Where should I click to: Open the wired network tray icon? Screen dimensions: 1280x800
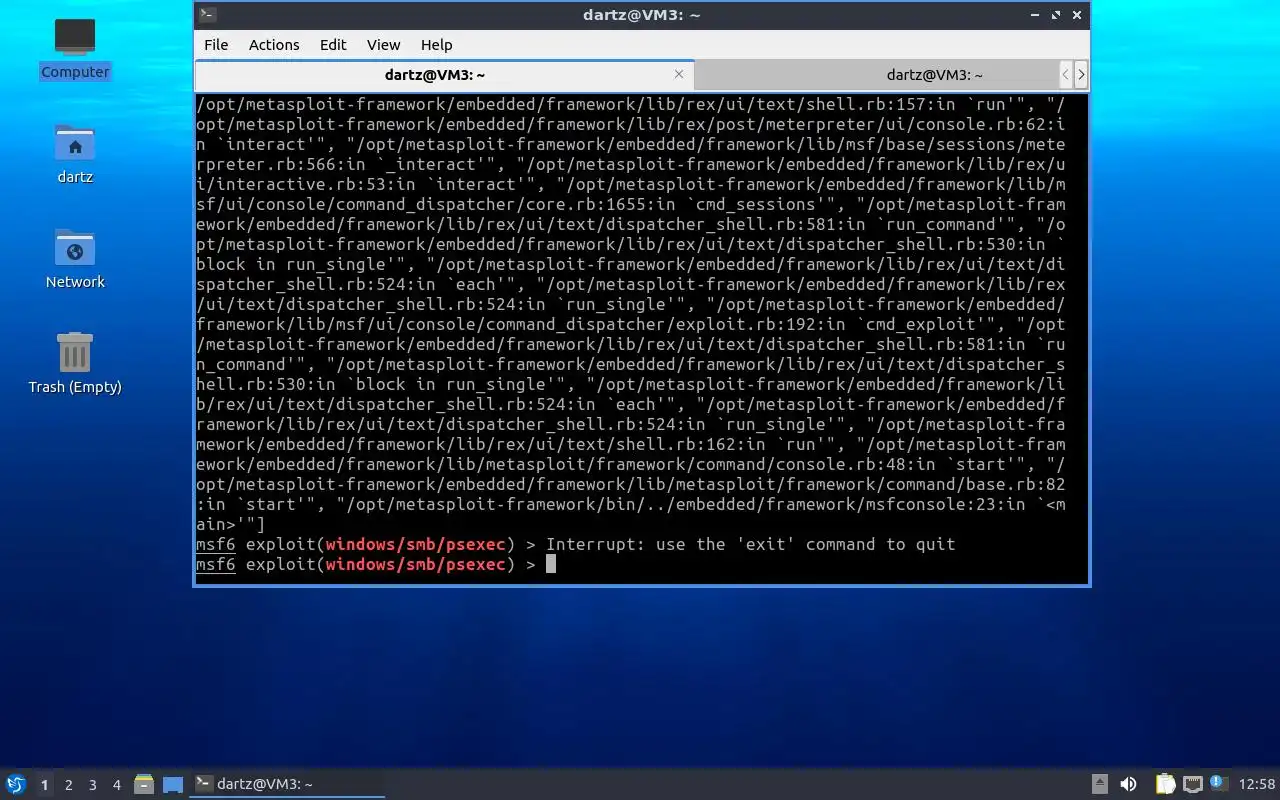click(1192, 784)
